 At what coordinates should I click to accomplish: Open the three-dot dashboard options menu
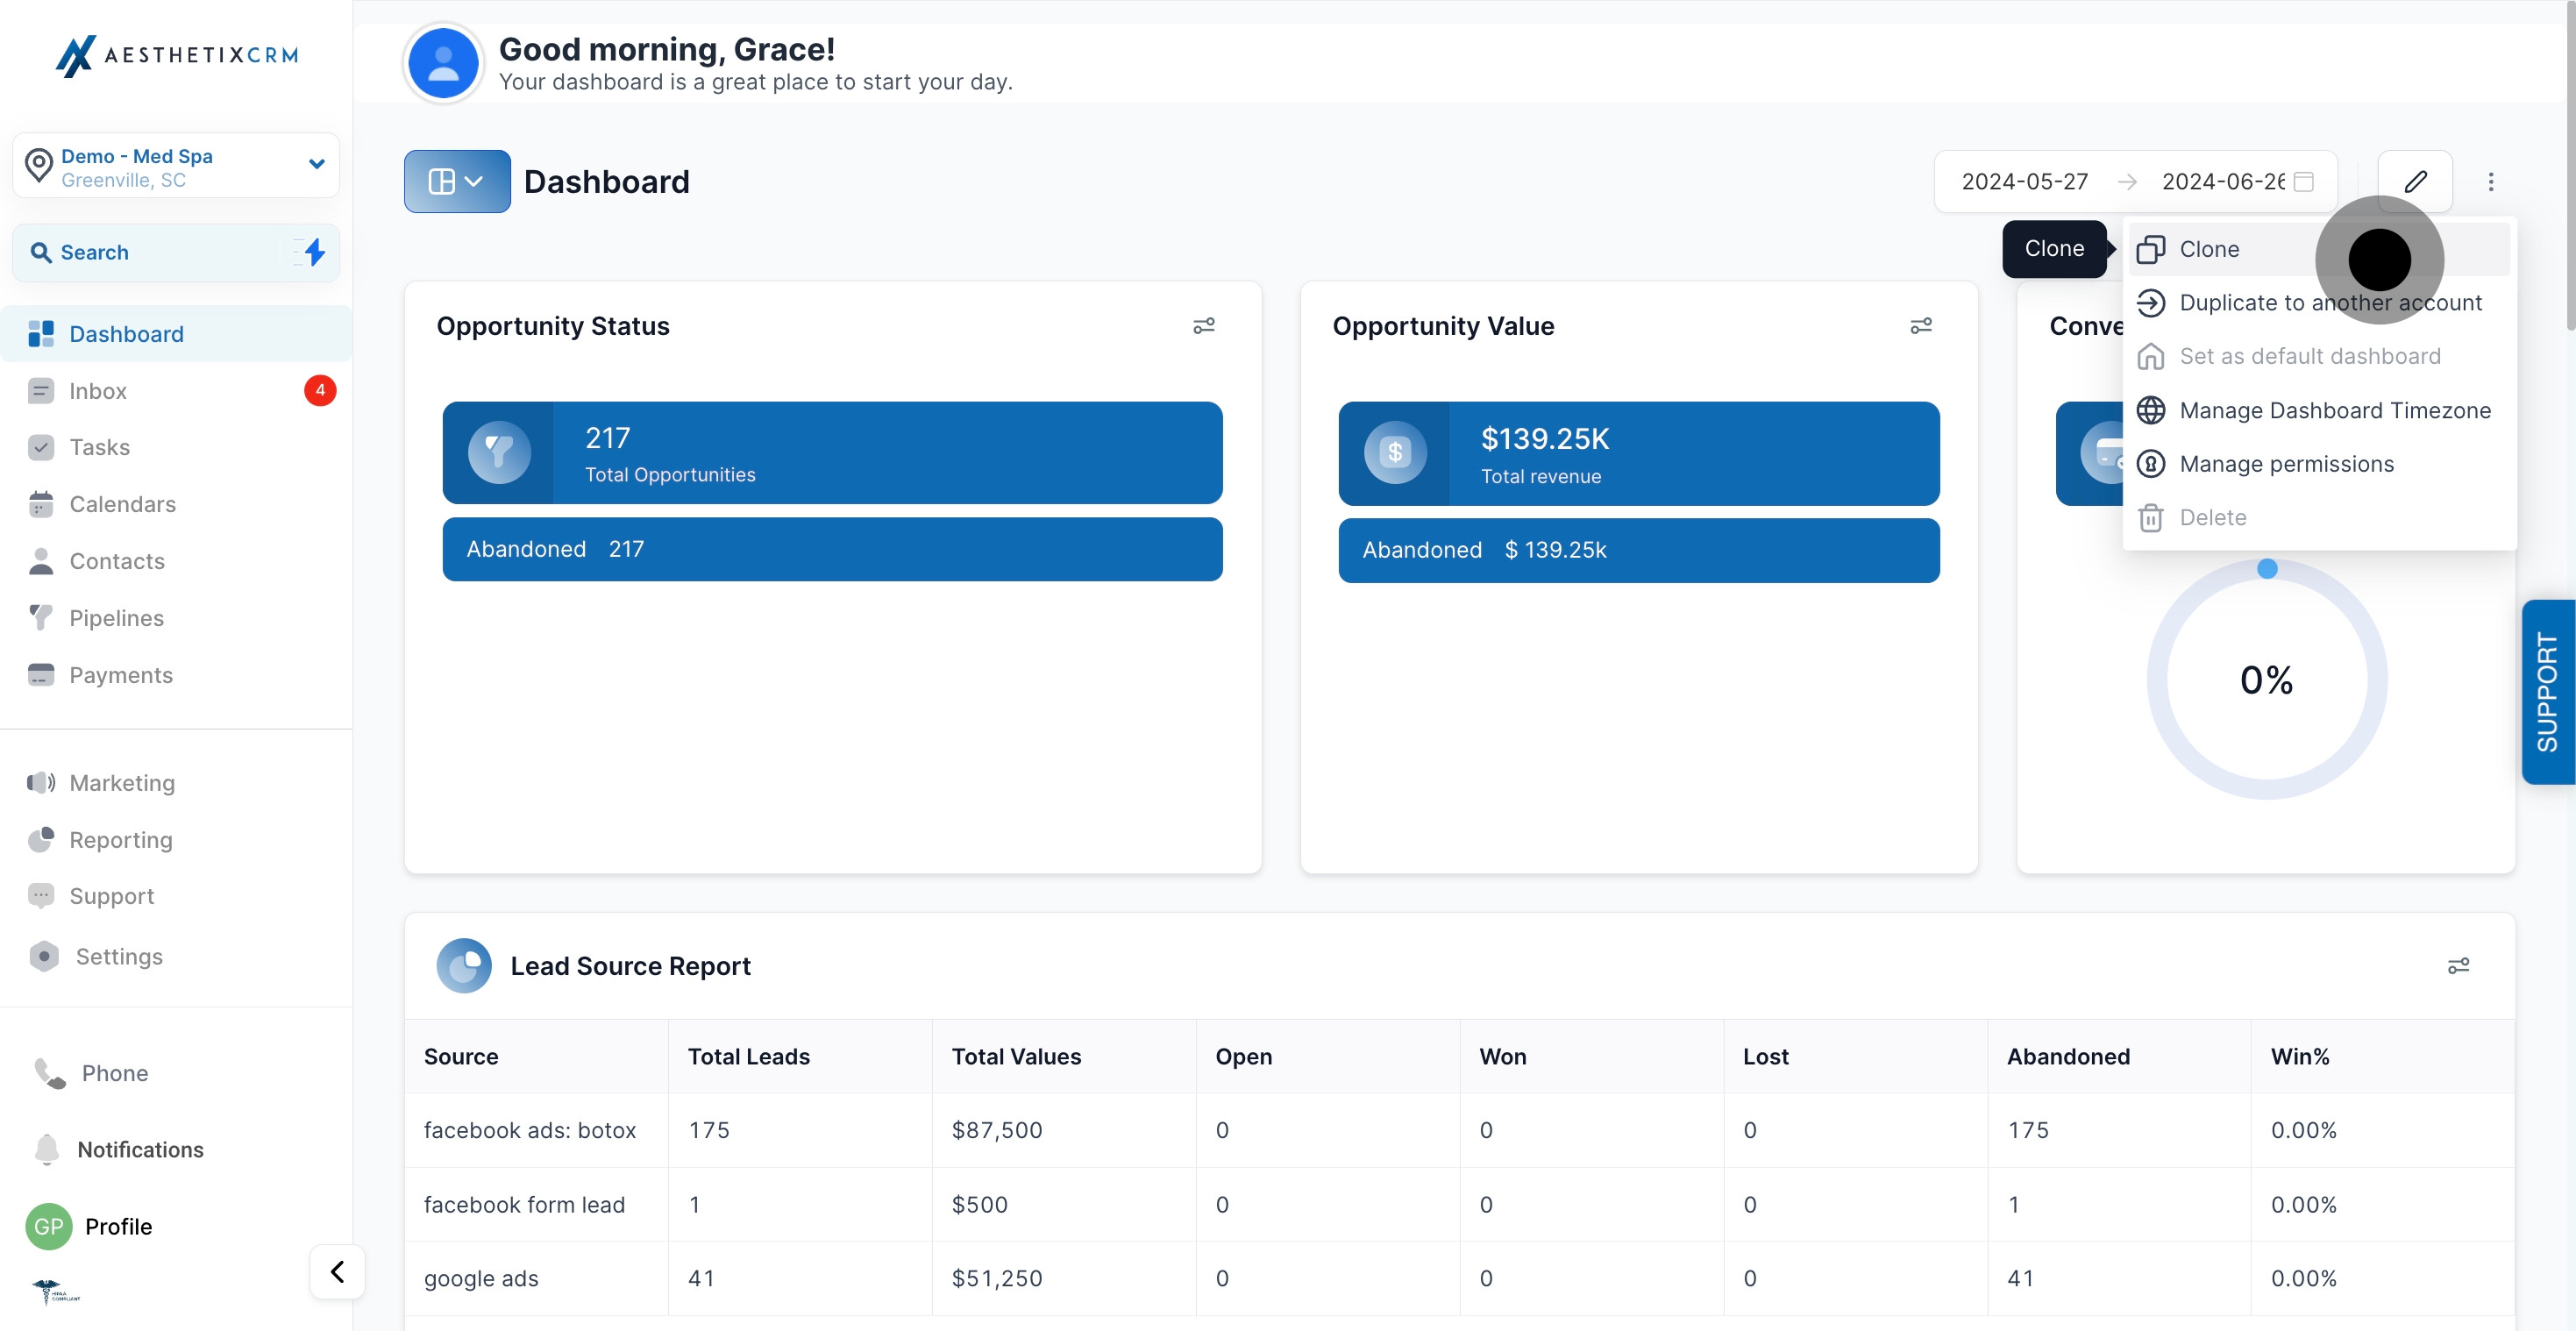(2490, 181)
